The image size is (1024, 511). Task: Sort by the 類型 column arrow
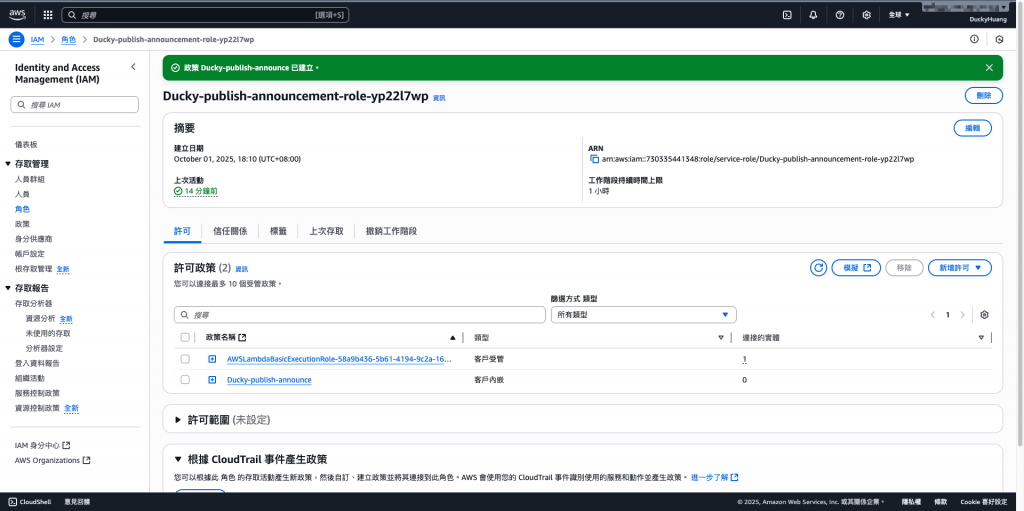721,338
